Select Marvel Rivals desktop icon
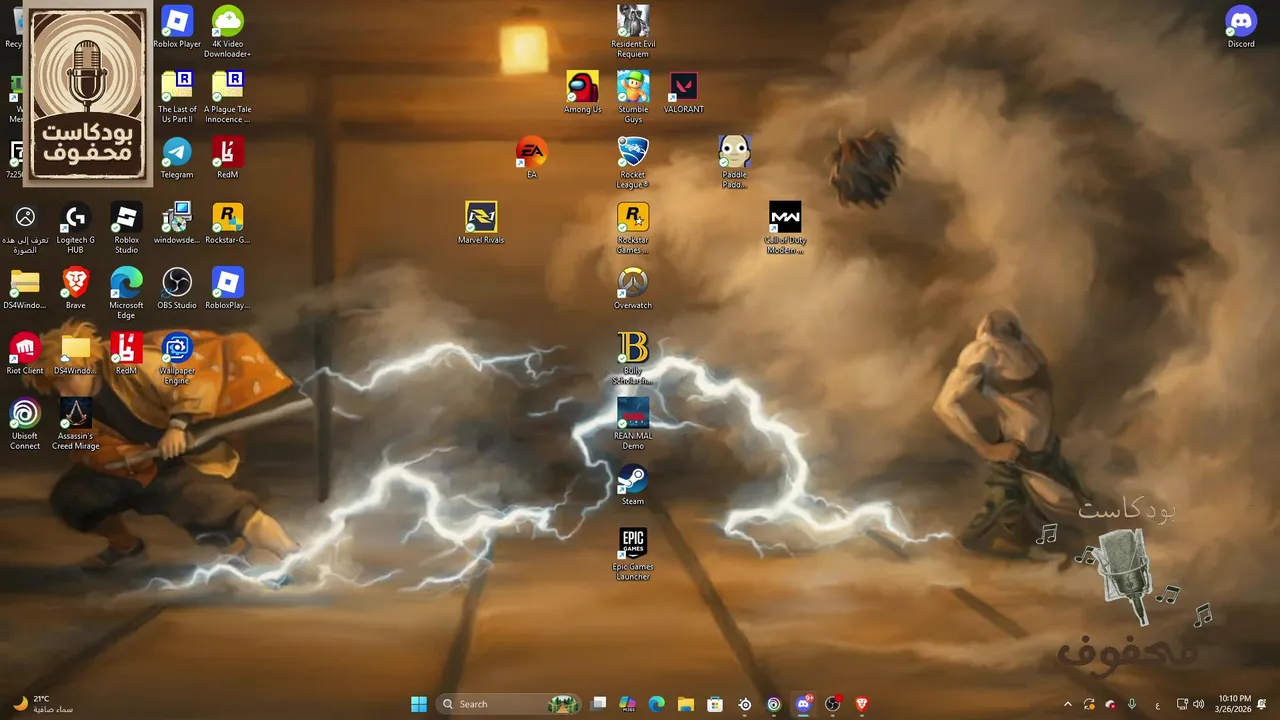Screen dimensions: 1280x720 (481, 223)
